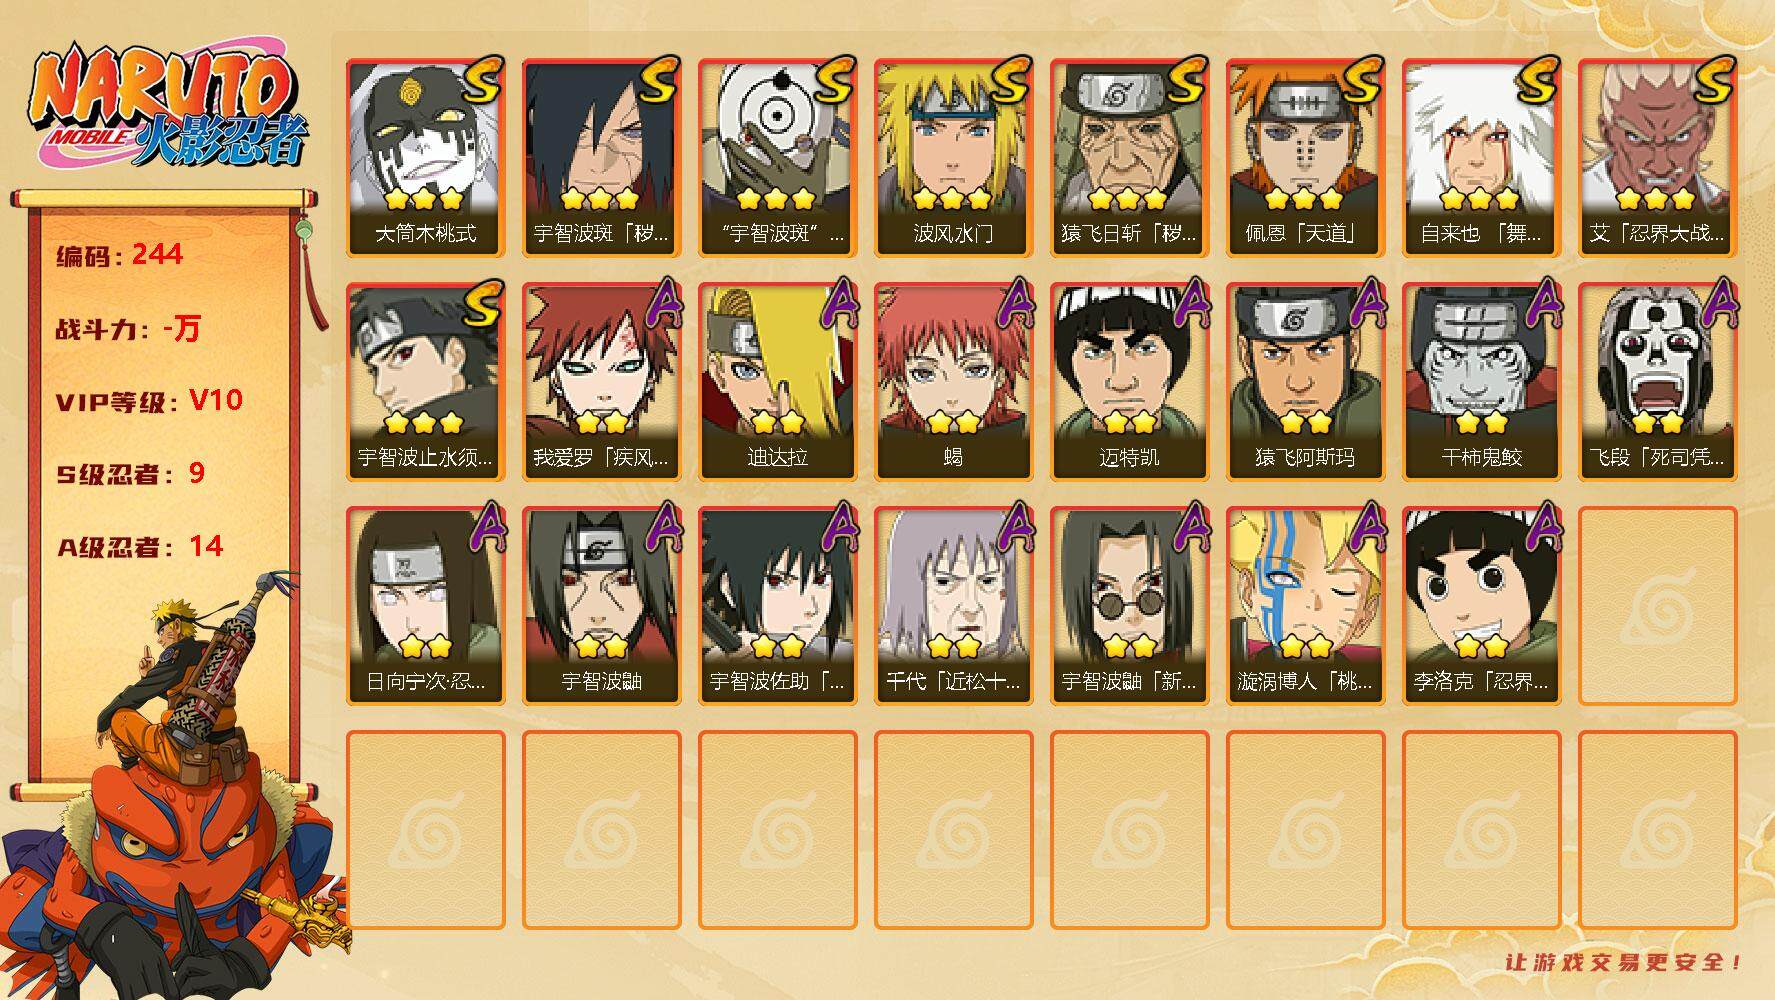
Task: Select the 李洛克「忍界… card
Action: pos(1481,606)
